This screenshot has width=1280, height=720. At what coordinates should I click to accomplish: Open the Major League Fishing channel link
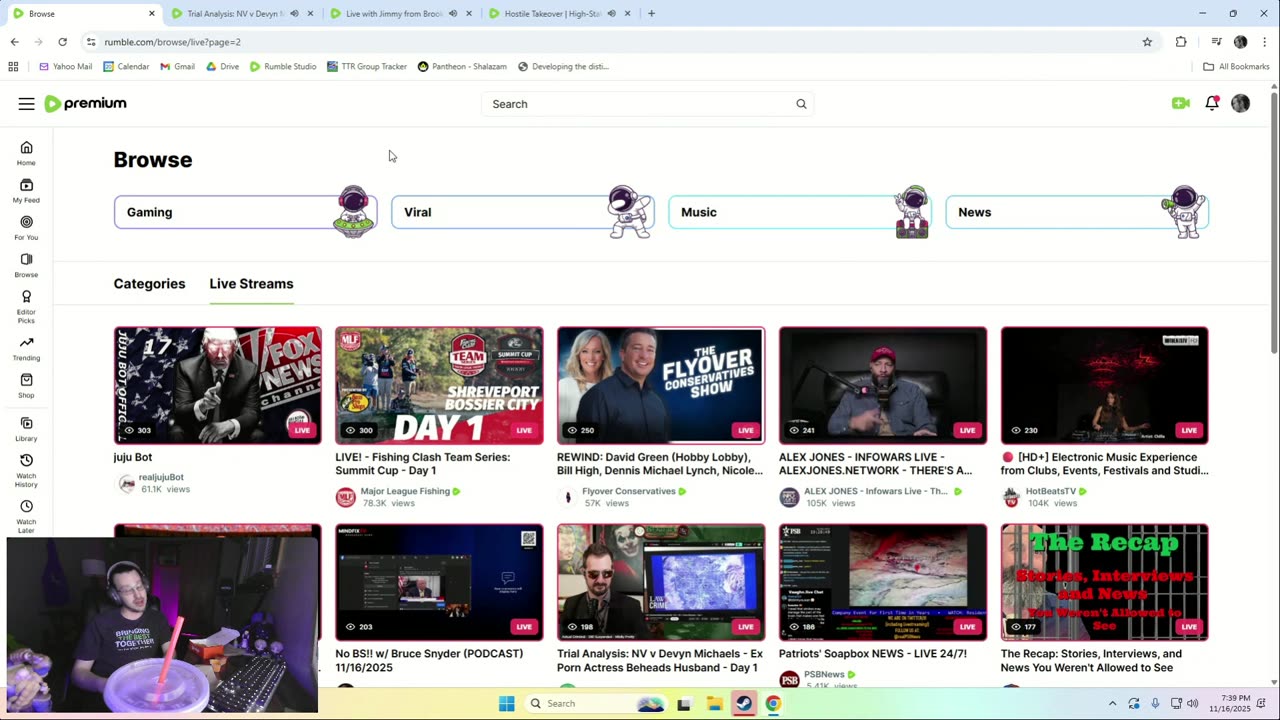click(x=405, y=491)
